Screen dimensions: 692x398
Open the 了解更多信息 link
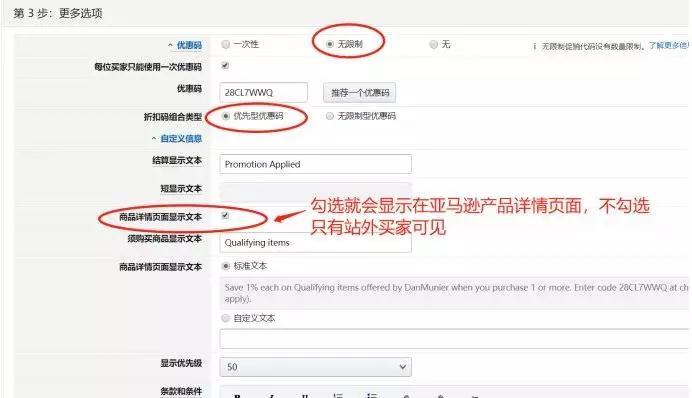point(669,45)
